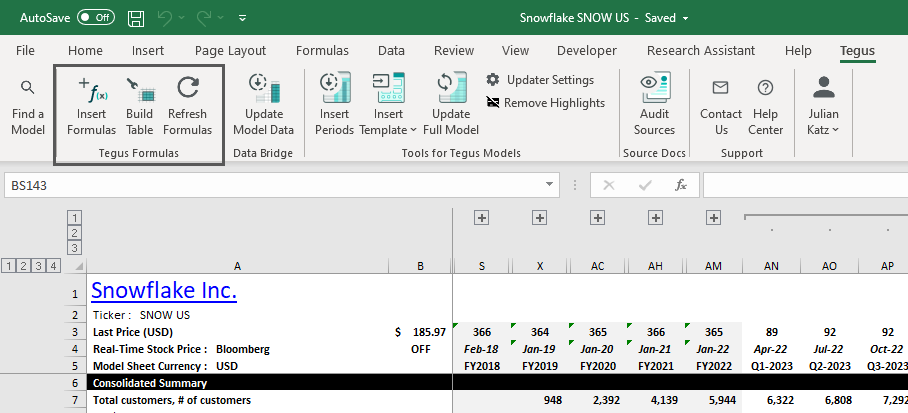Open the Page Layout tab
Screen dimensions: 908x413
tap(230, 51)
